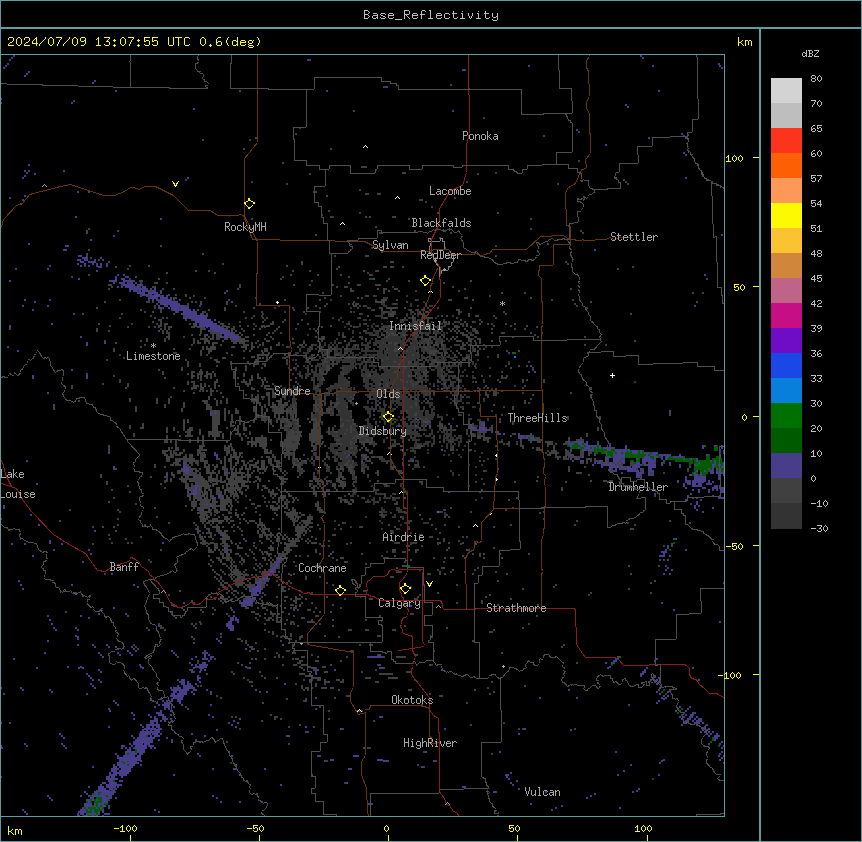This screenshot has width=862, height=842.
Task: Click the yellow diamond marker above Calgary label
Action: click(x=405, y=589)
